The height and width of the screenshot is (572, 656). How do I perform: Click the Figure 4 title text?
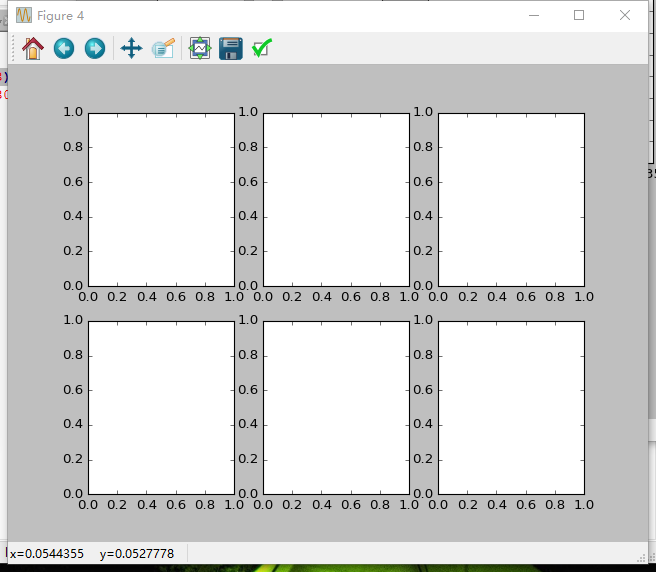(x=61, y=16)
